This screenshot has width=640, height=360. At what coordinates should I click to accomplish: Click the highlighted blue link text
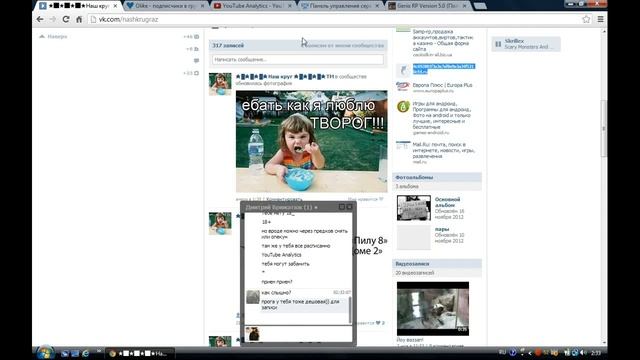click(444, 69)
